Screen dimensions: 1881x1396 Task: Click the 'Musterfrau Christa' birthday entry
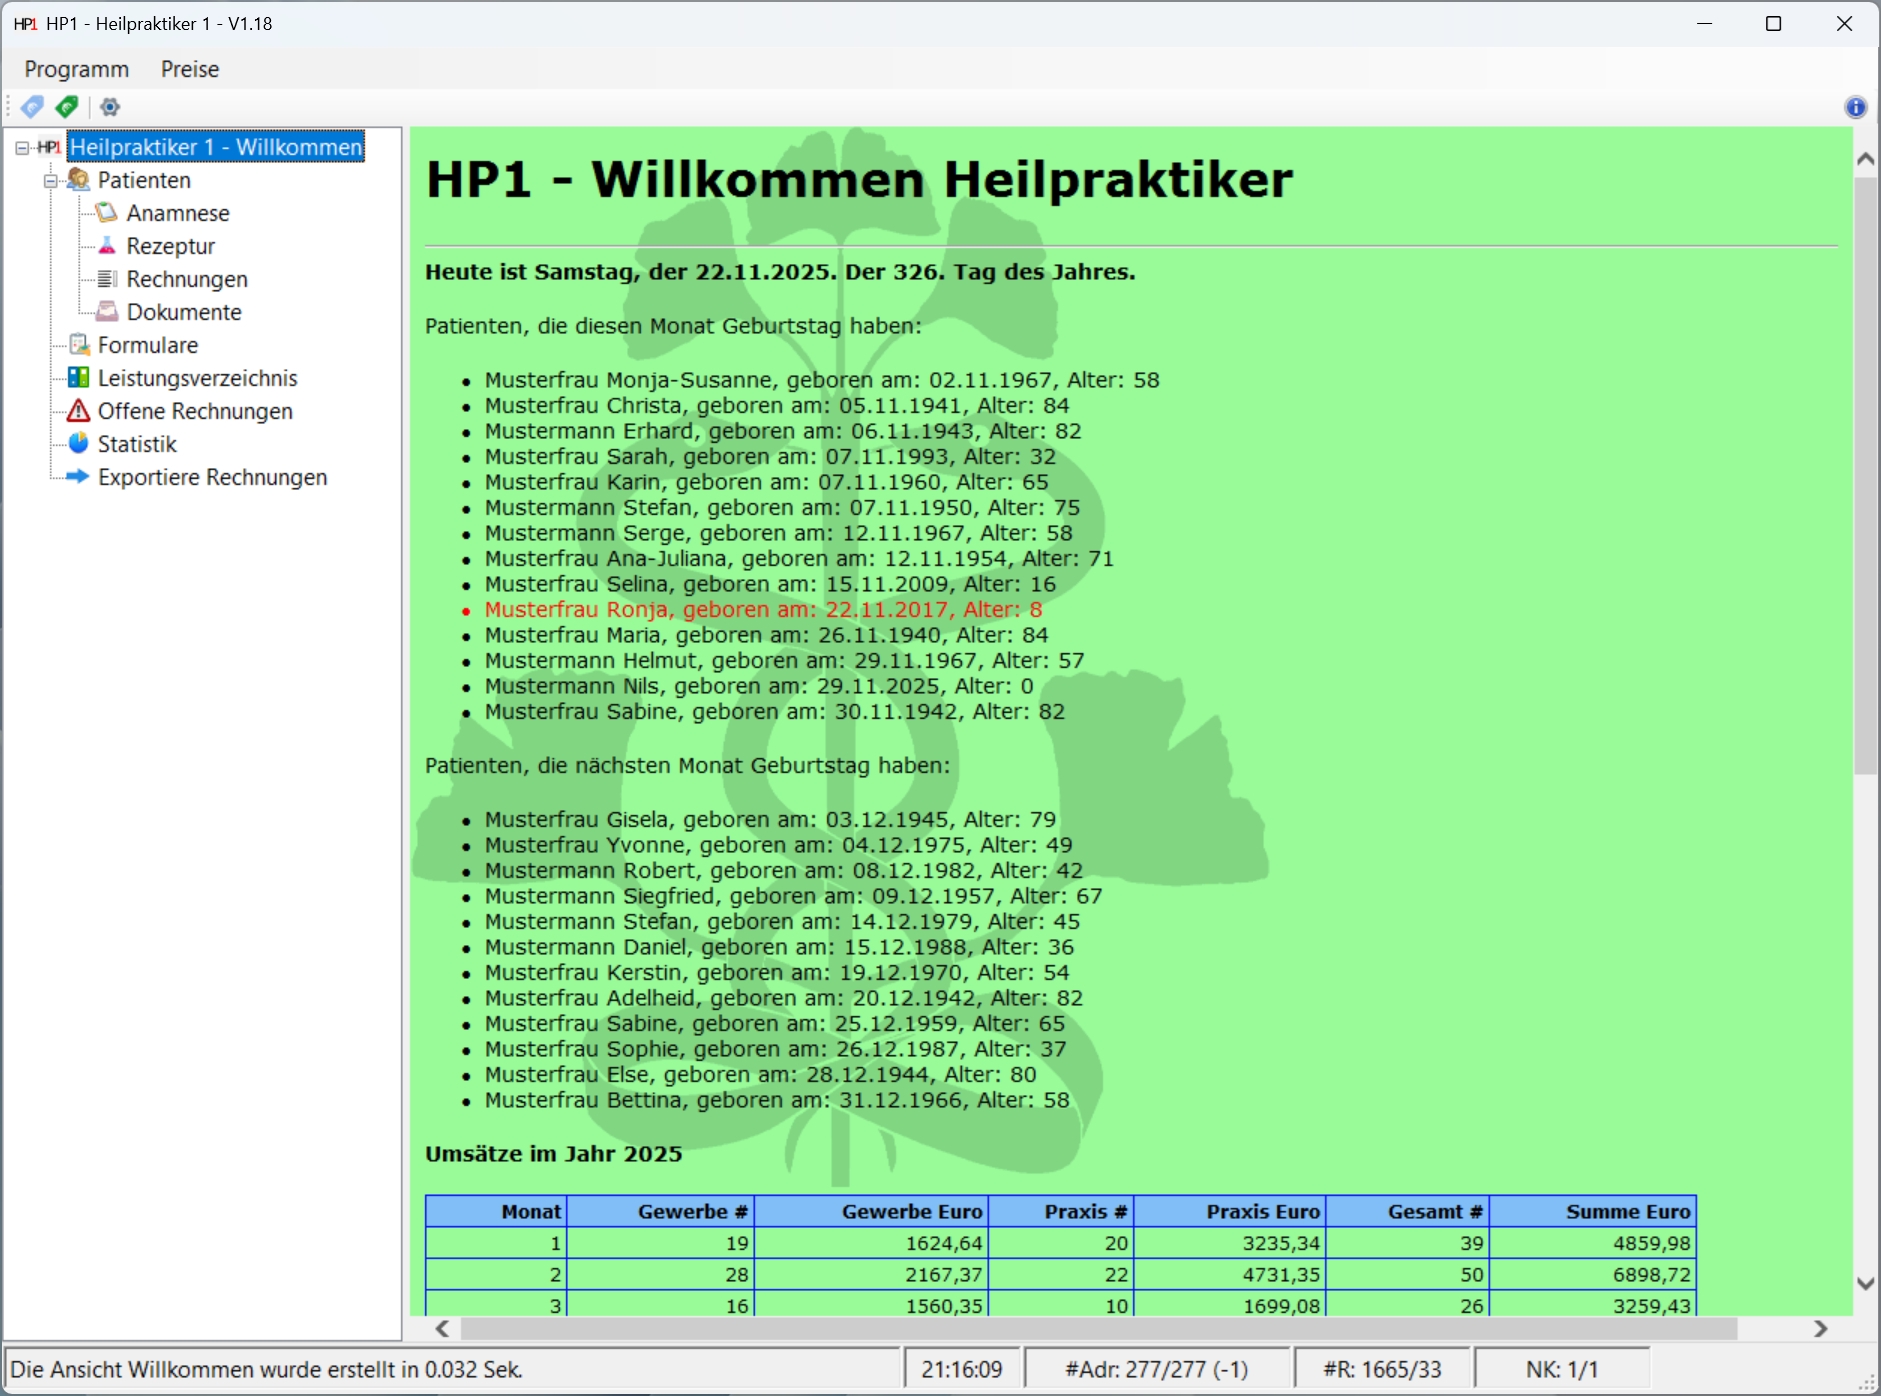(777, 406)
